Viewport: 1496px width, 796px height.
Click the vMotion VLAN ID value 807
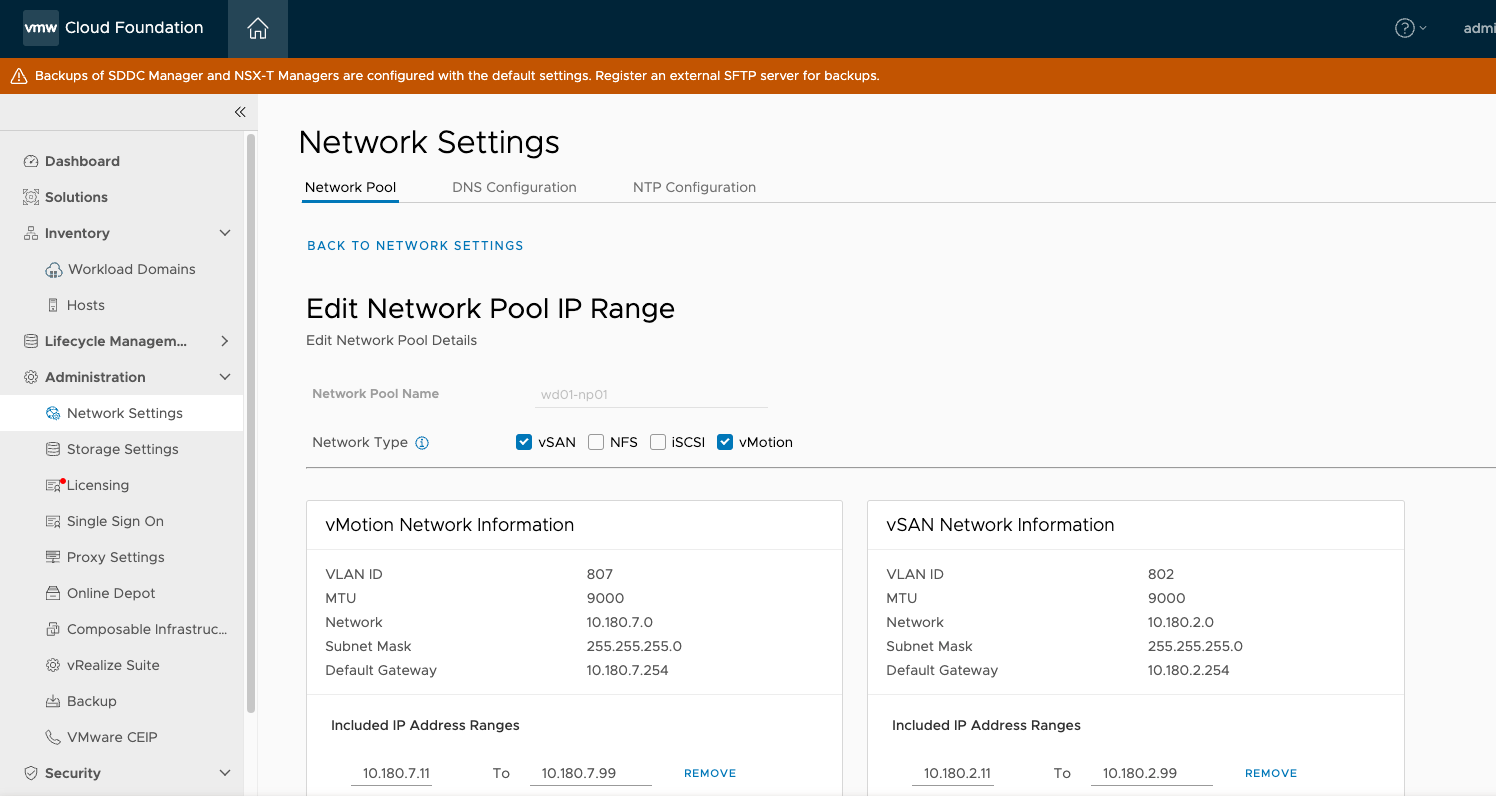[600, 574]
